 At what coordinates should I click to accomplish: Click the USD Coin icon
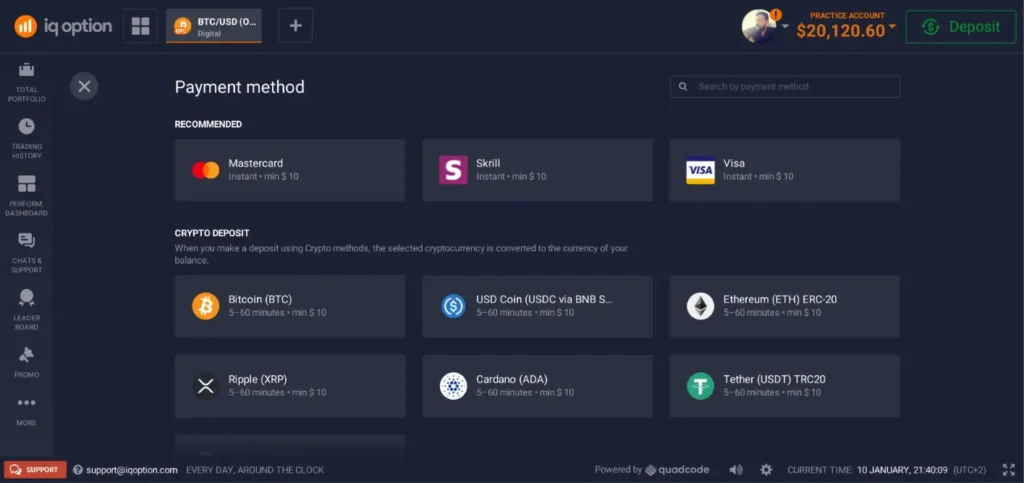[453, 306]
